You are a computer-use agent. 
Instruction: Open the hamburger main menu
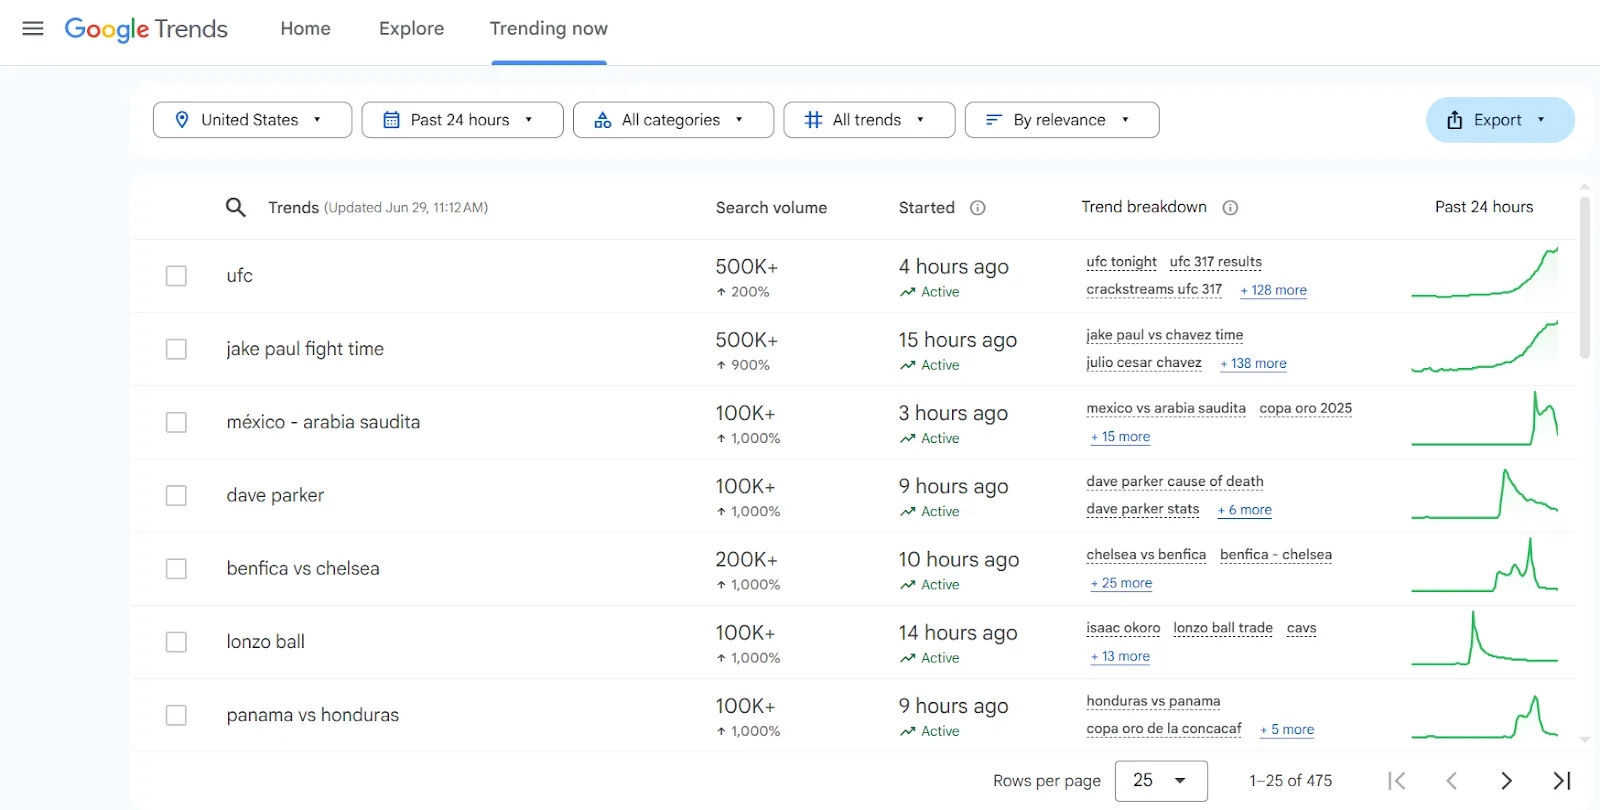[x=33, y=28]
